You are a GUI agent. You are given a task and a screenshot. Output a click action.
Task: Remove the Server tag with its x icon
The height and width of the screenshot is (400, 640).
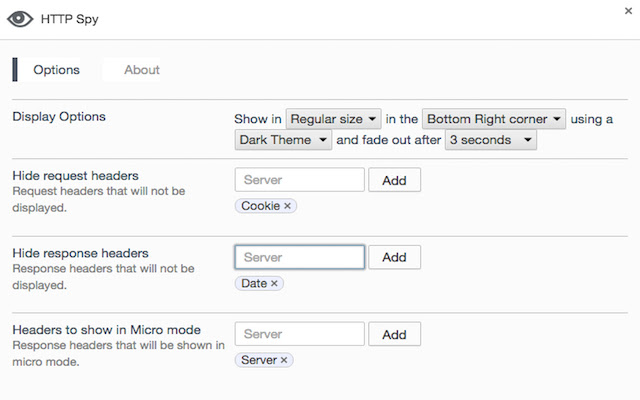284,360
